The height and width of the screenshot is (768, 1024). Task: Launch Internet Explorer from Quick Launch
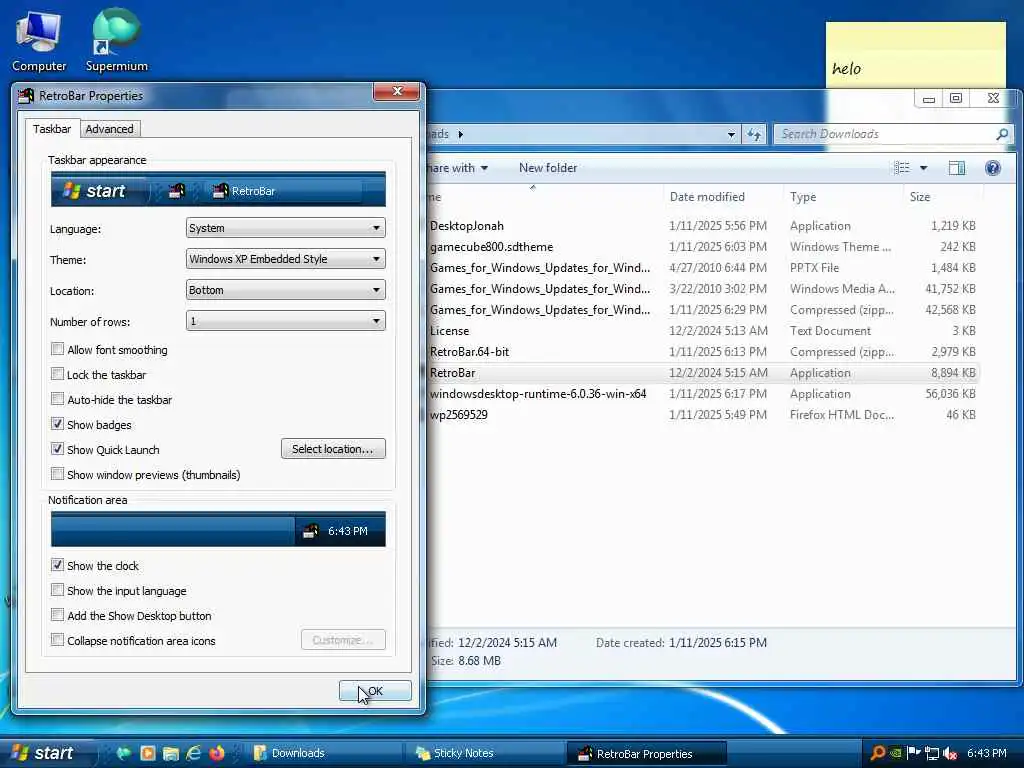[x=193, y=753]
